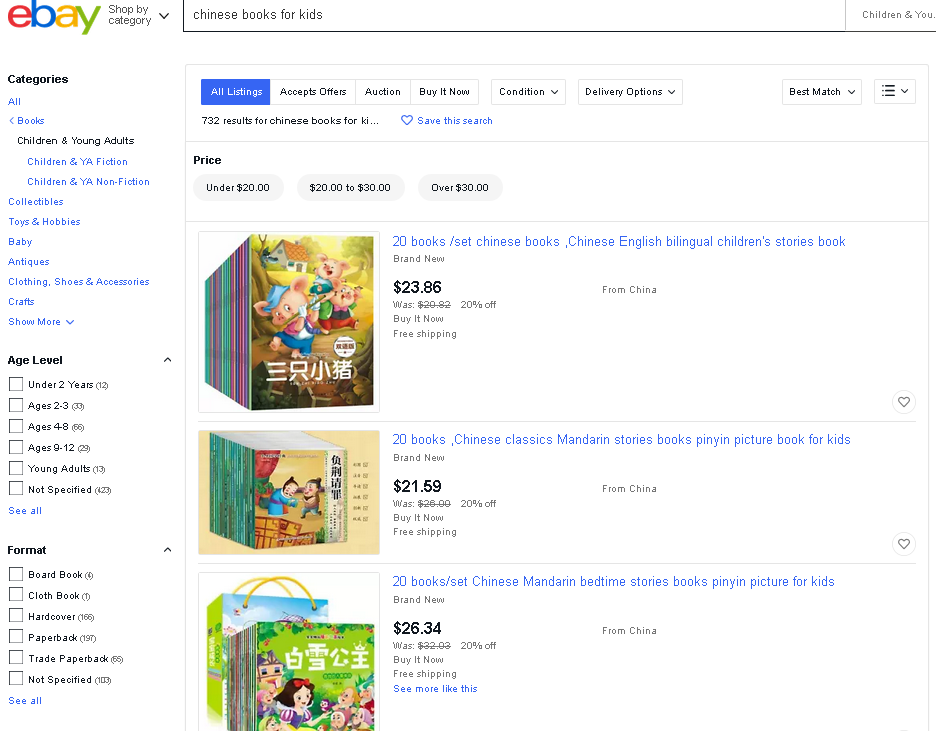Select the Buy It Now tab
Viewport: 936px width, 731px height.
click(444, 92)
